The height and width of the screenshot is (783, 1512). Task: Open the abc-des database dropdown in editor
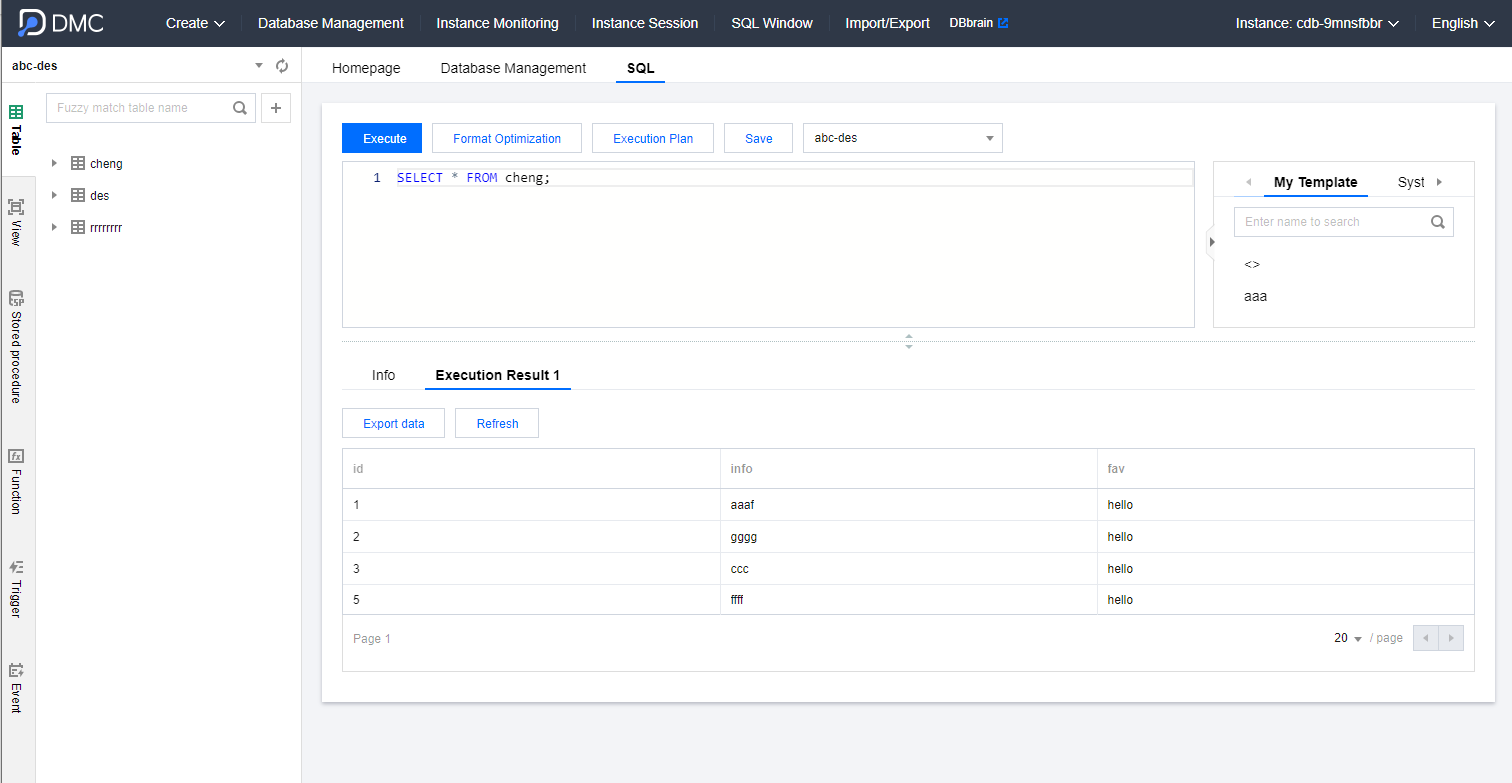tap(902, 138)
